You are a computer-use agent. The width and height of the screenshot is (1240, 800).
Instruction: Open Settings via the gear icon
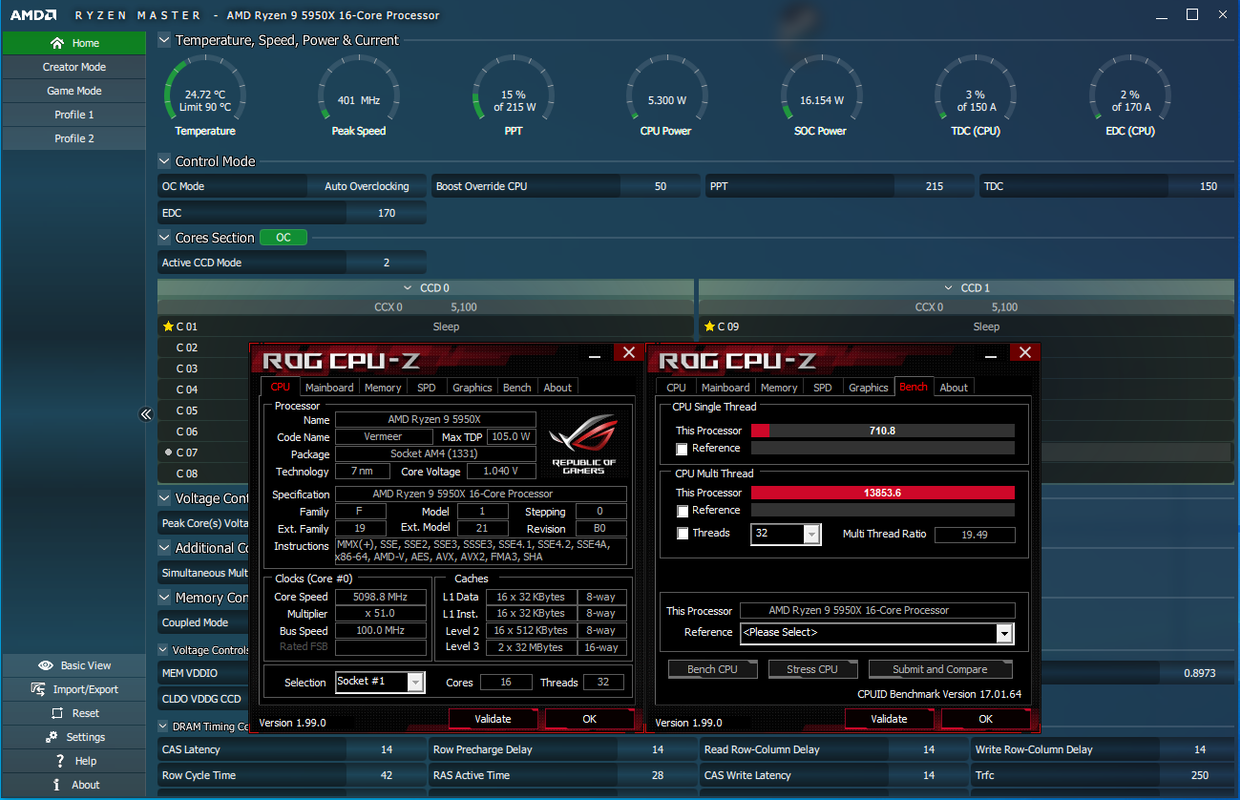click(52, 737)
